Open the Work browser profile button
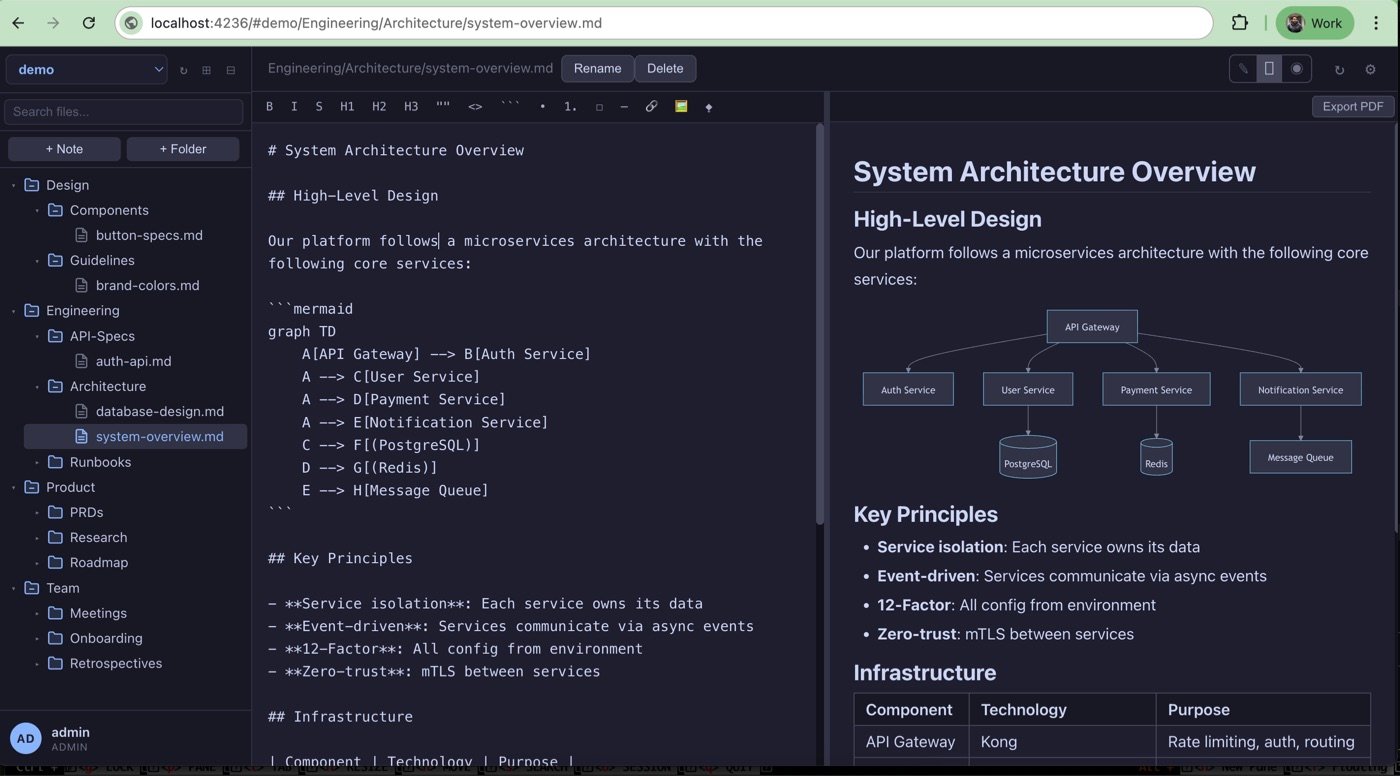The image size is (1400, 776). pos(1314,22)
